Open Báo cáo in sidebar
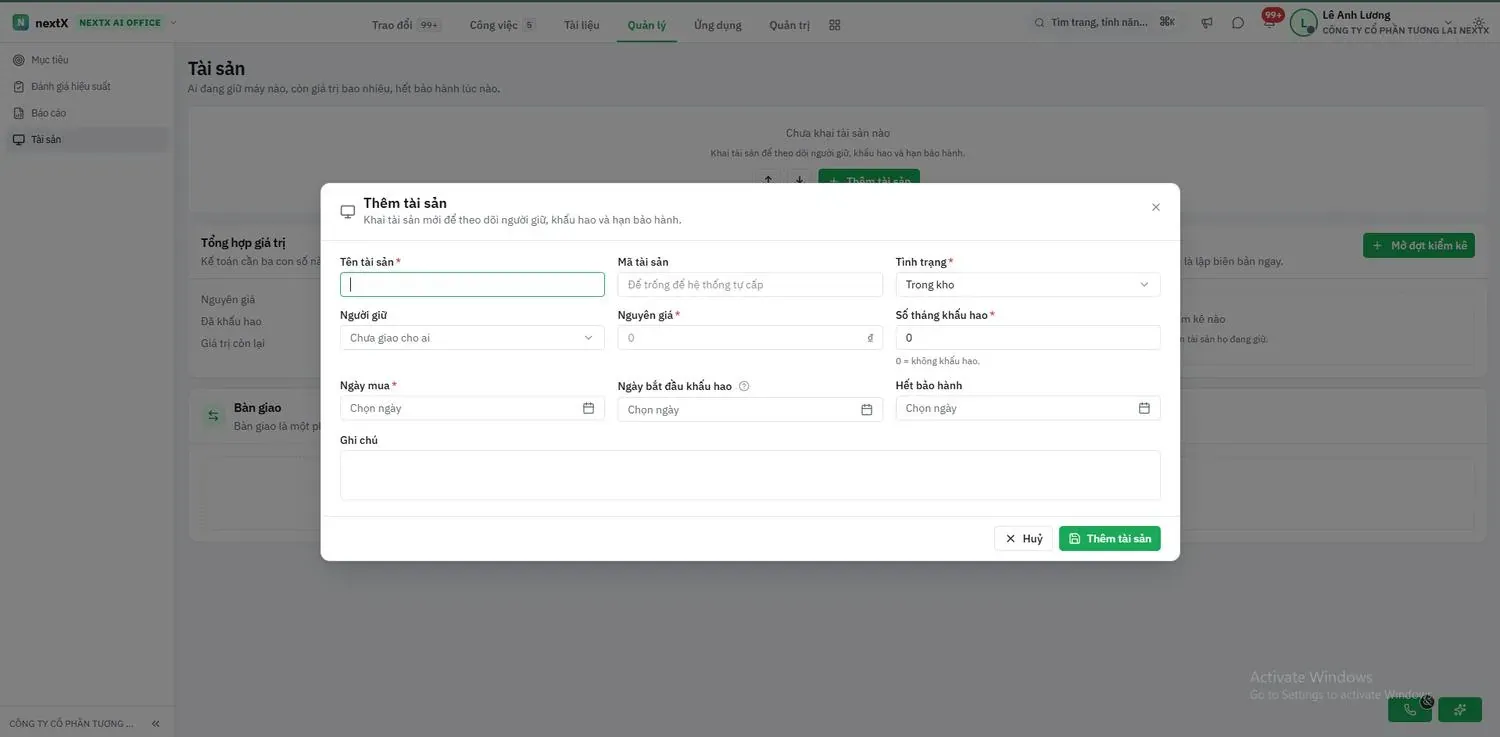This screenshot has height=737, width=1500. click(x=86, y=113)
